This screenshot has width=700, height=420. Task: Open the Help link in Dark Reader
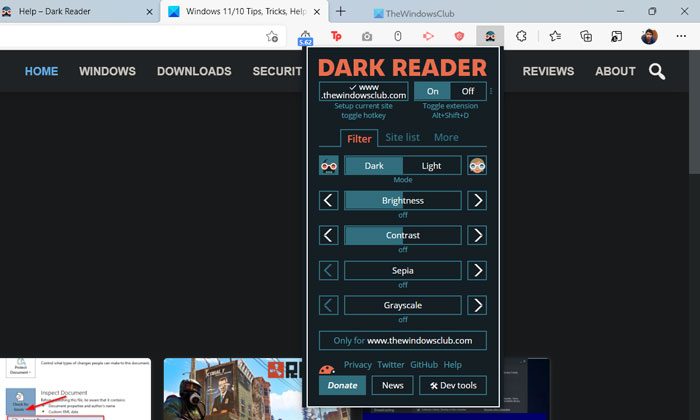pos(453,365)
